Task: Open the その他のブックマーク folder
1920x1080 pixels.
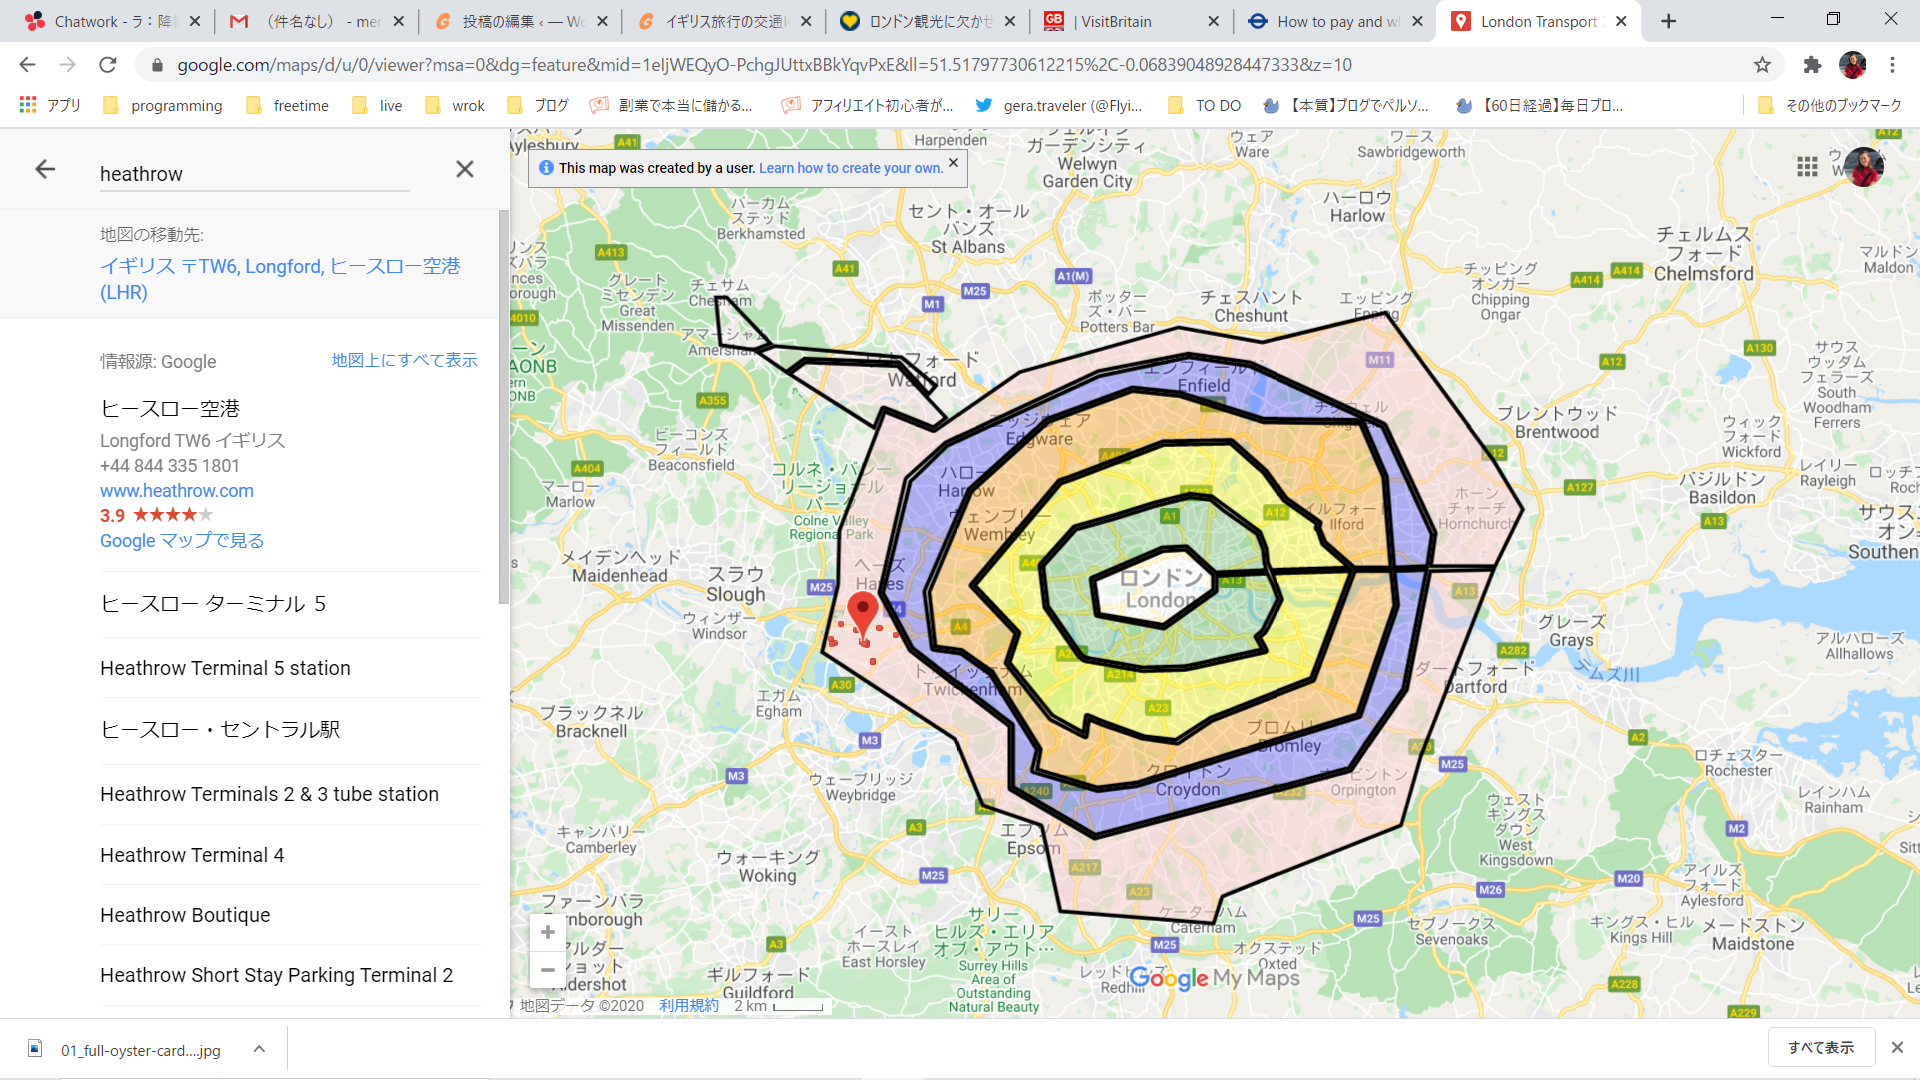Action: coord(1830,105)
